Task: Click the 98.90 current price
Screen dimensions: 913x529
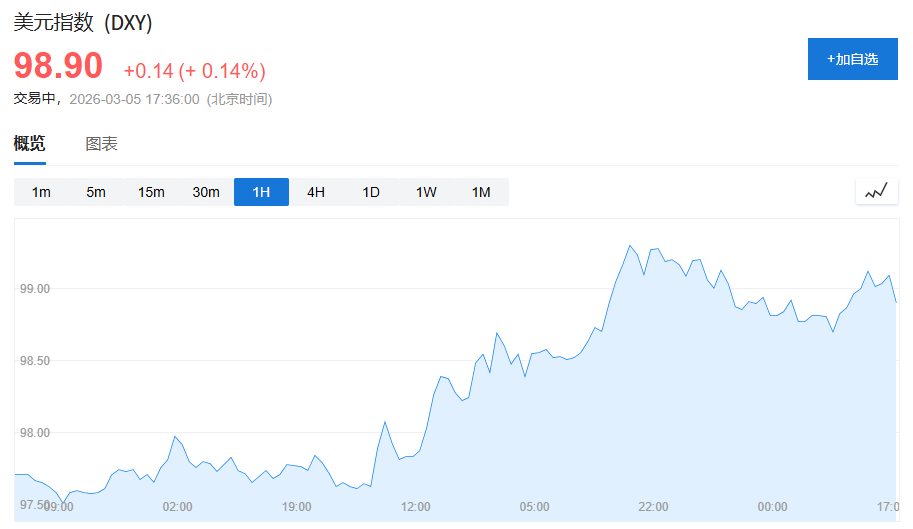Action: click(58, 66)
